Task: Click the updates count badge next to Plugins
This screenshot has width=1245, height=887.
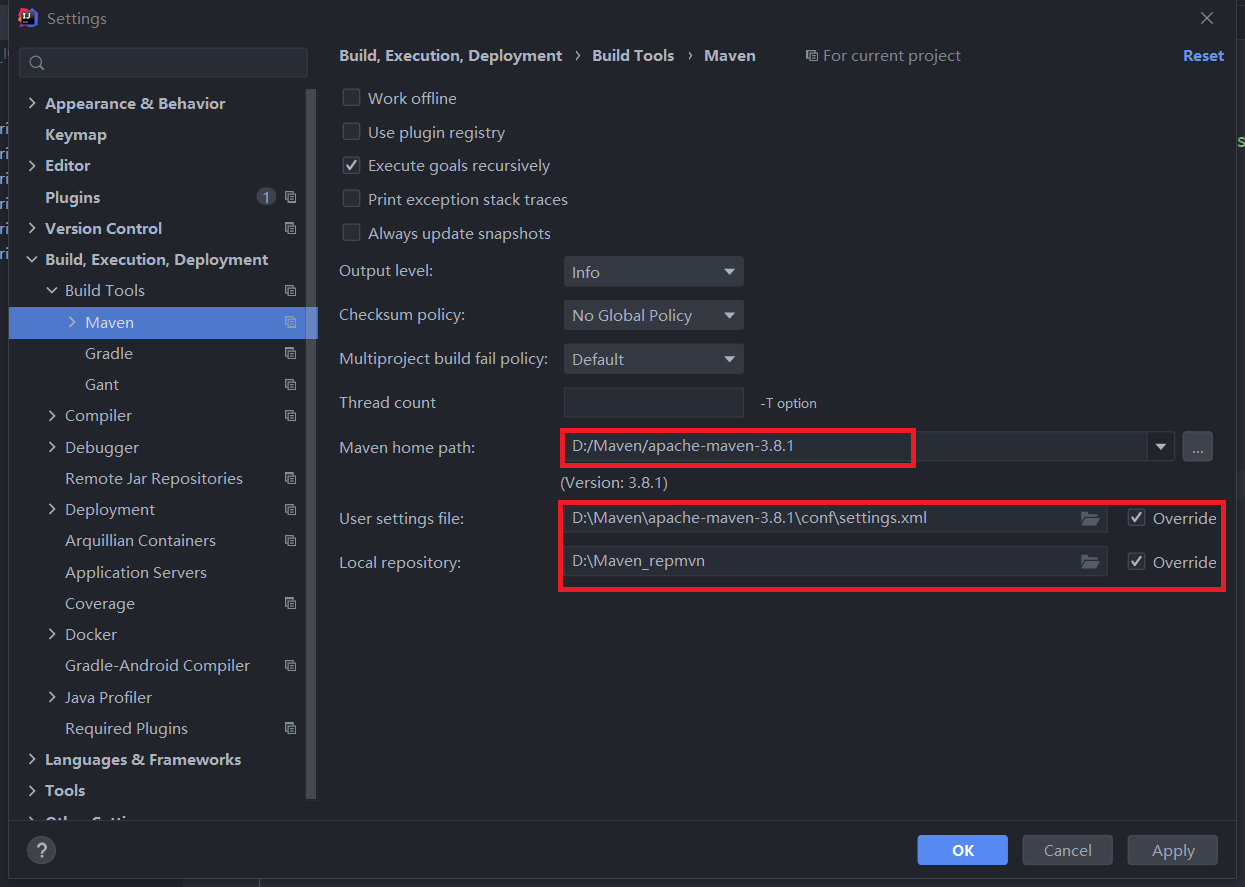Action: coord(266,197)
